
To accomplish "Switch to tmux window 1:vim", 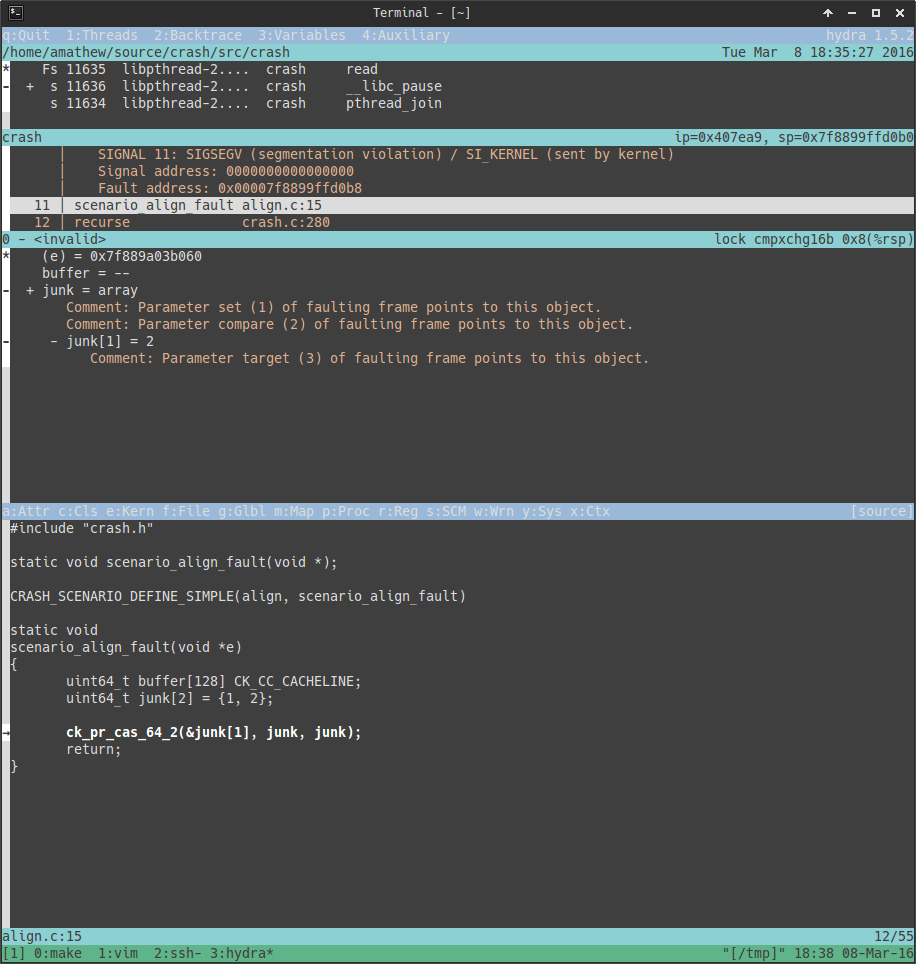I will (x=118, y=954).
